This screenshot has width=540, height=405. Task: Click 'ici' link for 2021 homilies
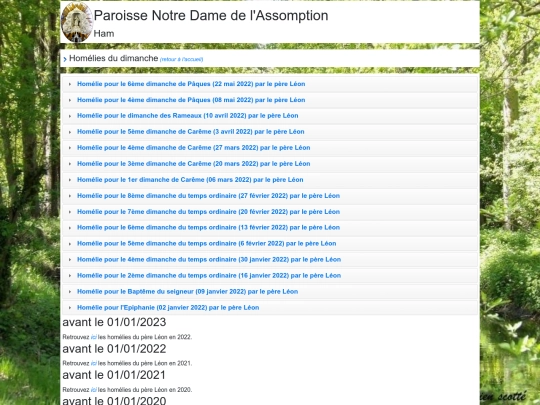pos(93,363)
